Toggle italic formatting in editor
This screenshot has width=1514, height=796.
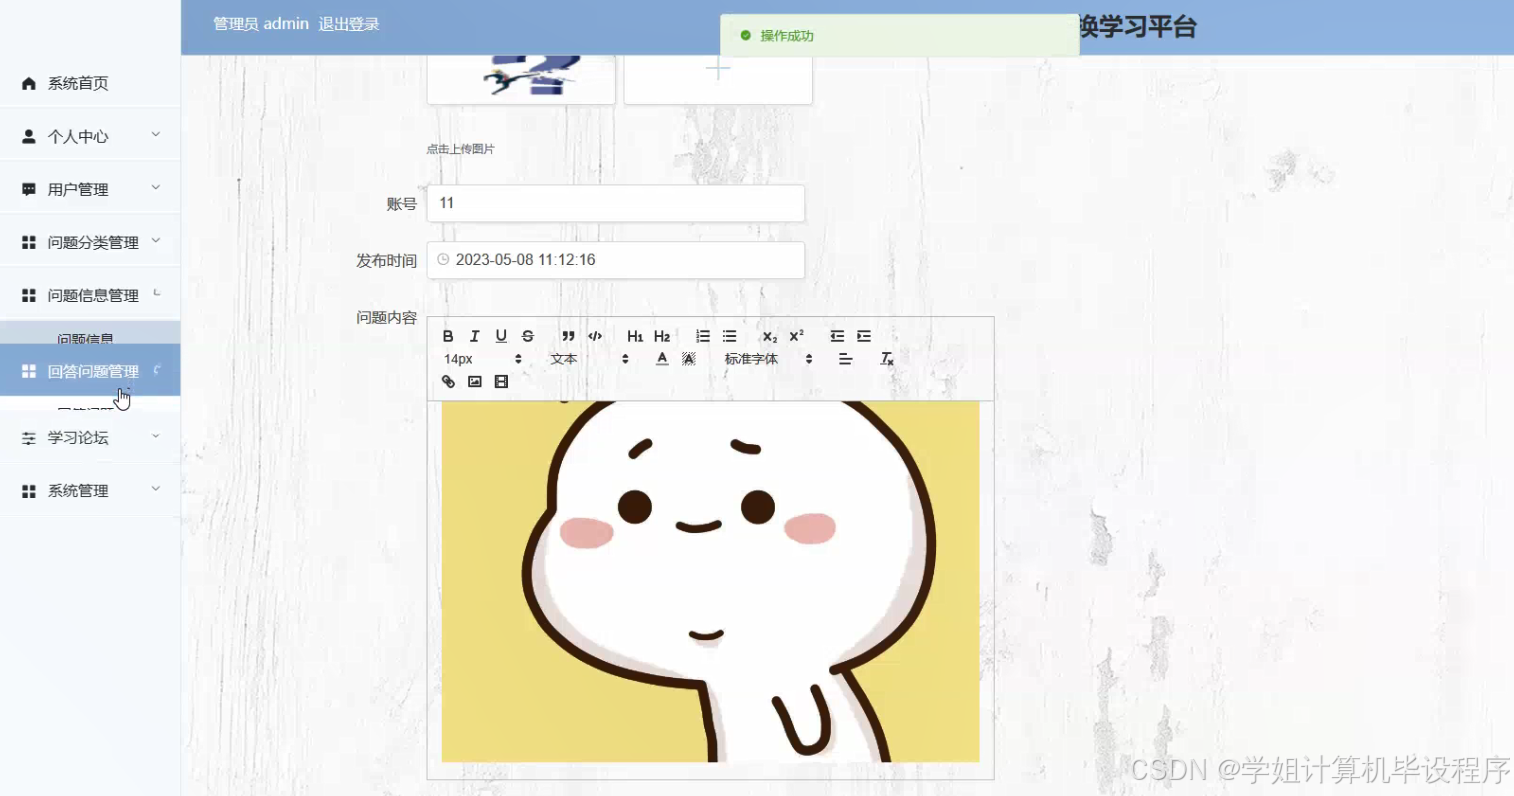click(475, 336)
